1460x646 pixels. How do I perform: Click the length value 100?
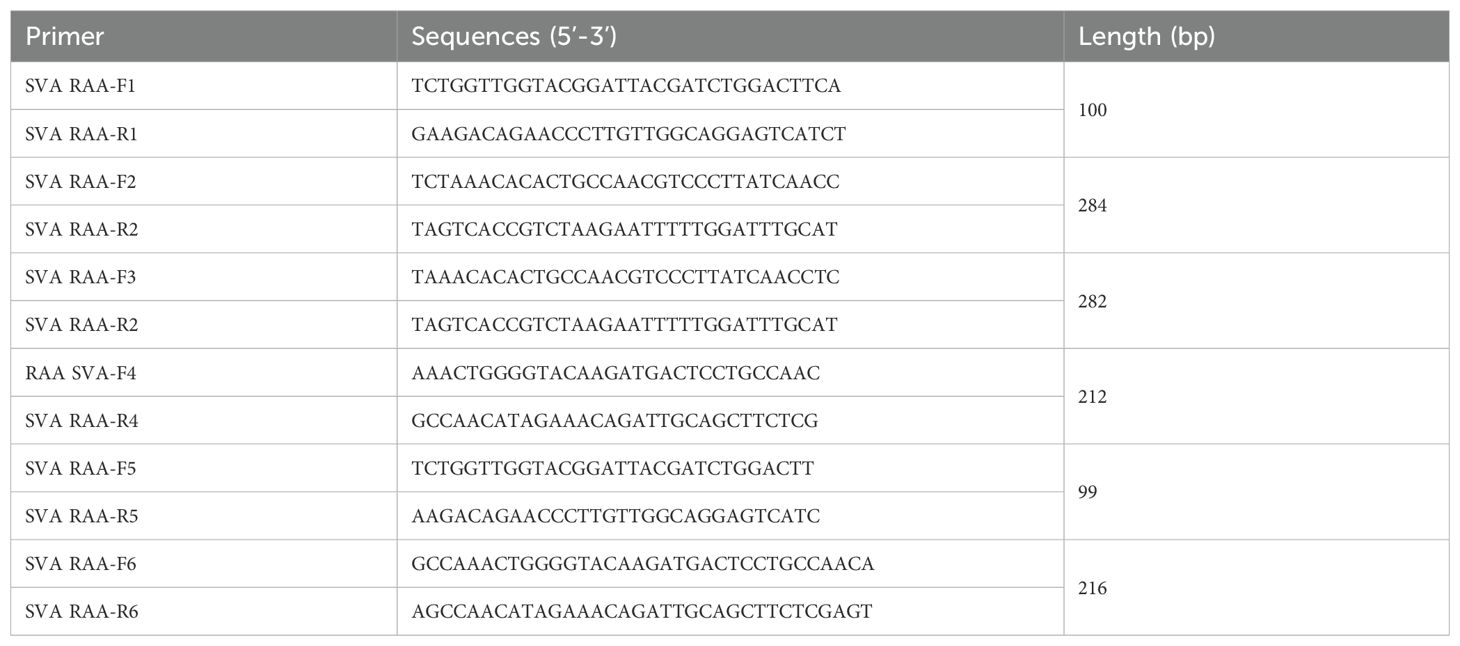(1093, 110)
